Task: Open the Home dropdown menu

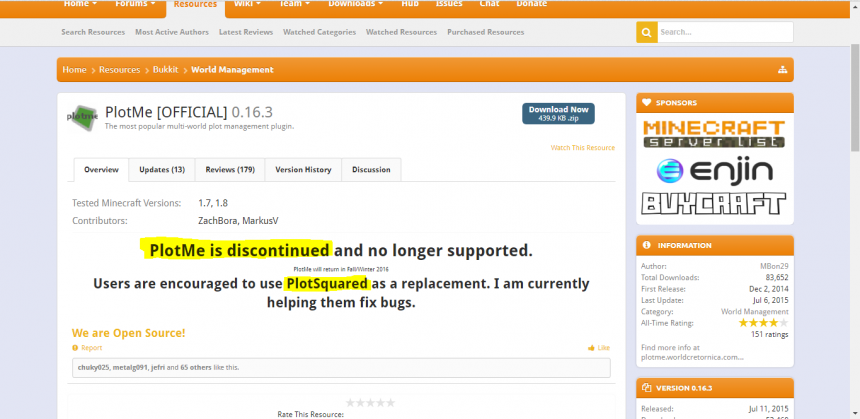Action: tap(80, 4)
